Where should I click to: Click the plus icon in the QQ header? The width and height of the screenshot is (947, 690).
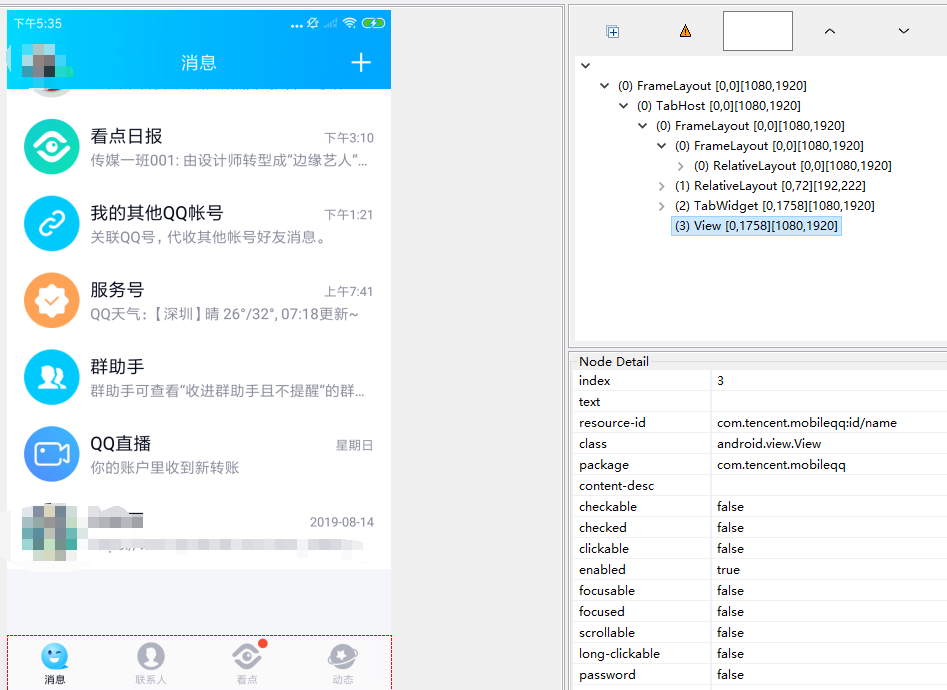361,62
